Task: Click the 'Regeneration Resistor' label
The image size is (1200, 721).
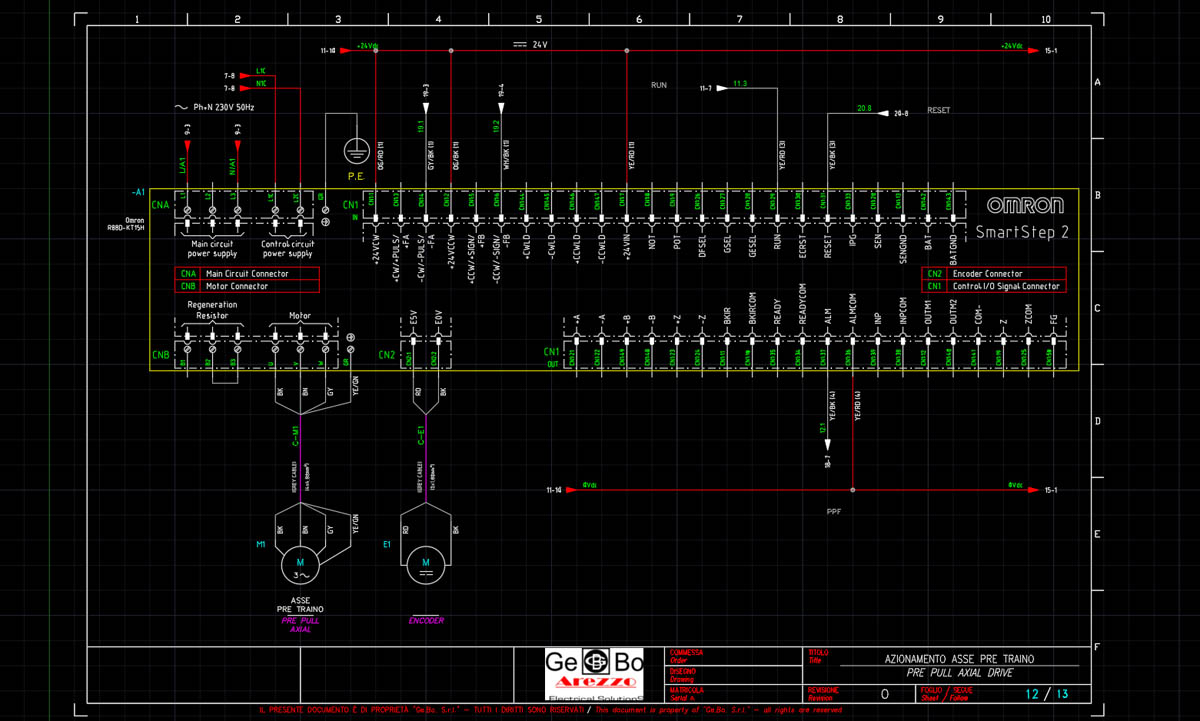Action: pos(211,310)
